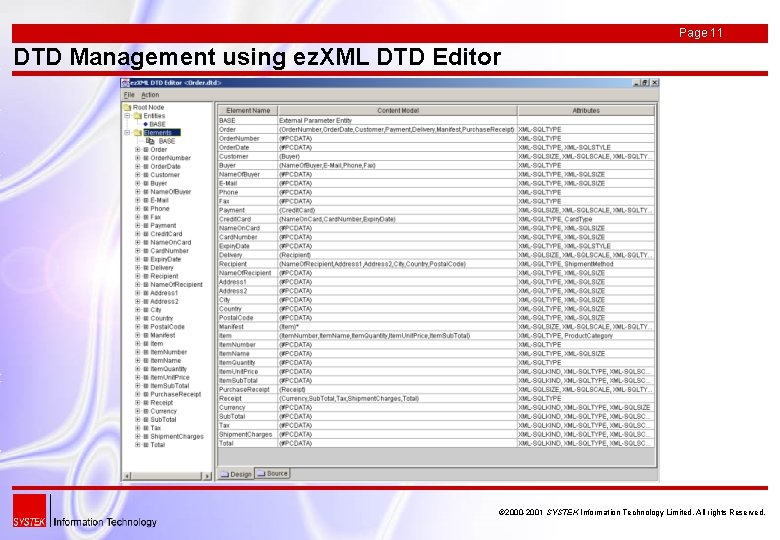This screenshot has height=540, width=780.
Task: Click the ItemNumber element icon in tree
Action: [146, 352]
